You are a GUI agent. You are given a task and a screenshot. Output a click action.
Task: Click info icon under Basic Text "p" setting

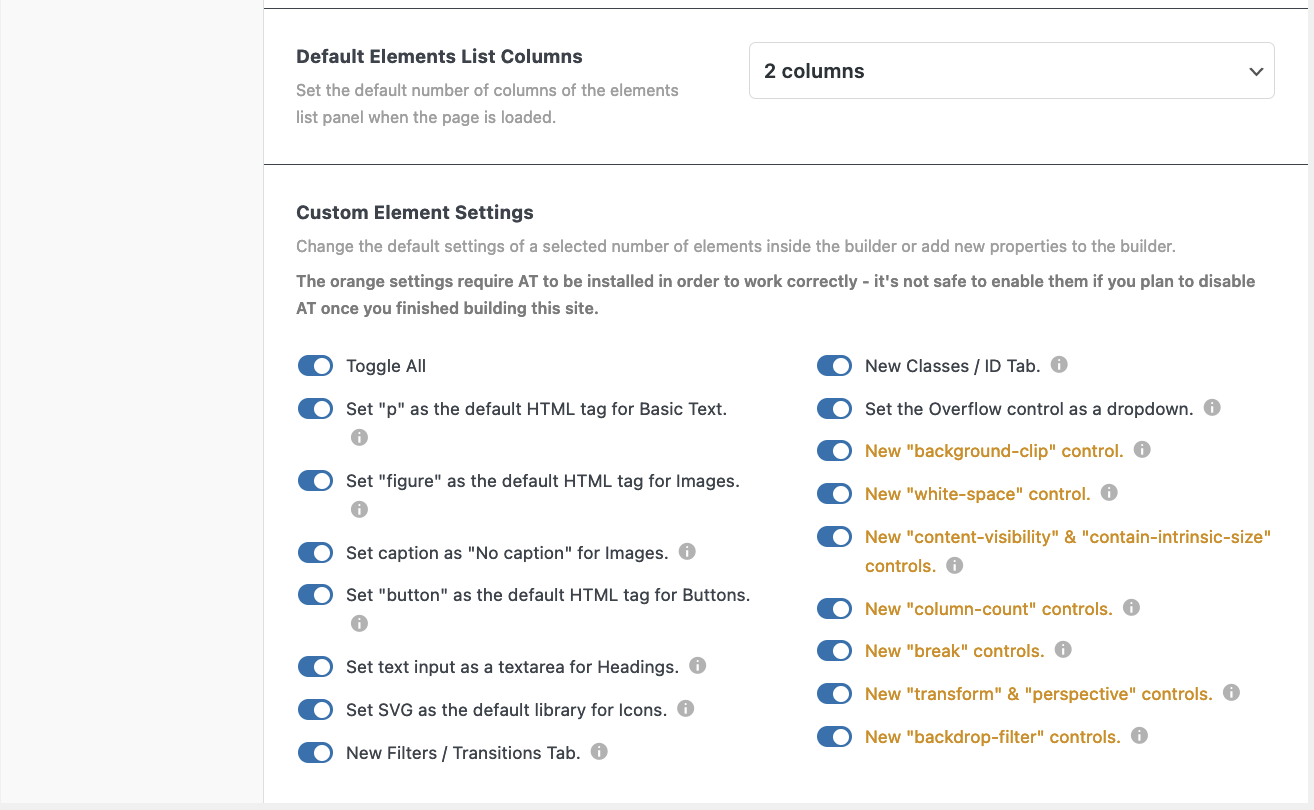coord(359,437)
